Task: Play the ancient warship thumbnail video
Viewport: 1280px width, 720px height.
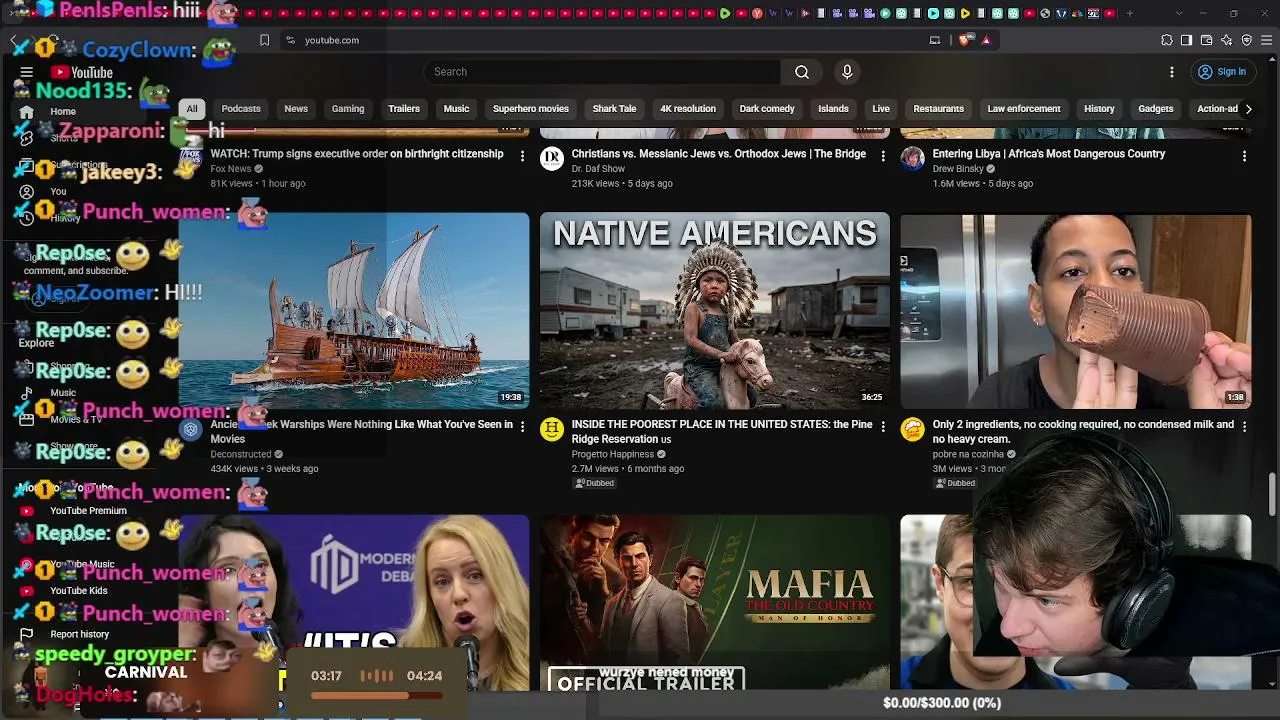Action: tap(354, 310)
